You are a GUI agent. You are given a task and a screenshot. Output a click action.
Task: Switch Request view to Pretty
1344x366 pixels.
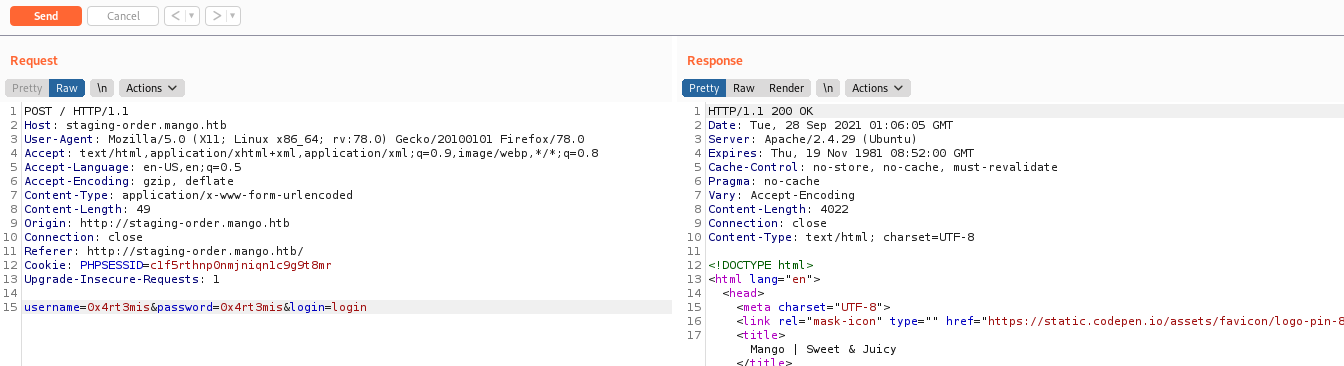27,88
